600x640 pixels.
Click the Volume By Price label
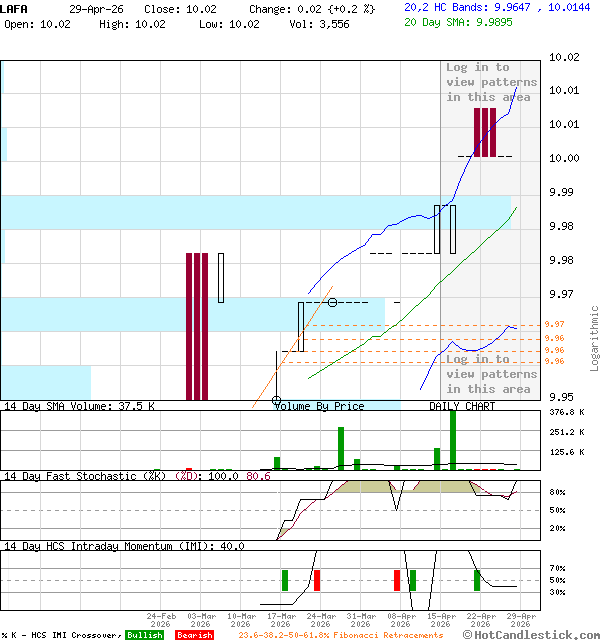pos(319,406)
